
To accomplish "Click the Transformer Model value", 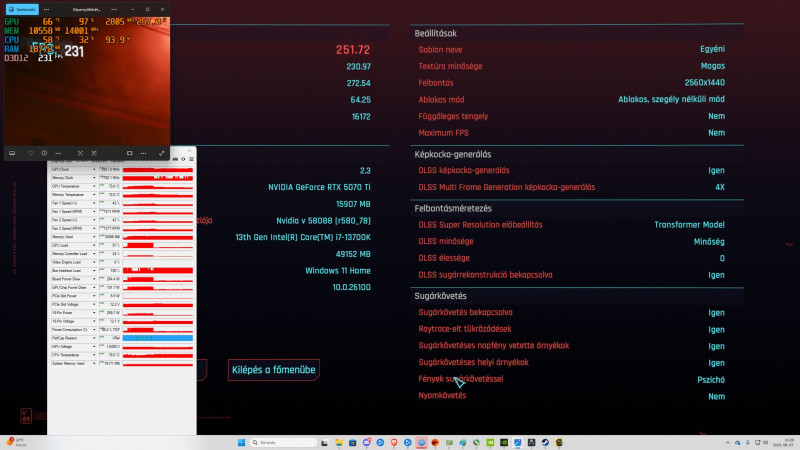I will 689,225.
